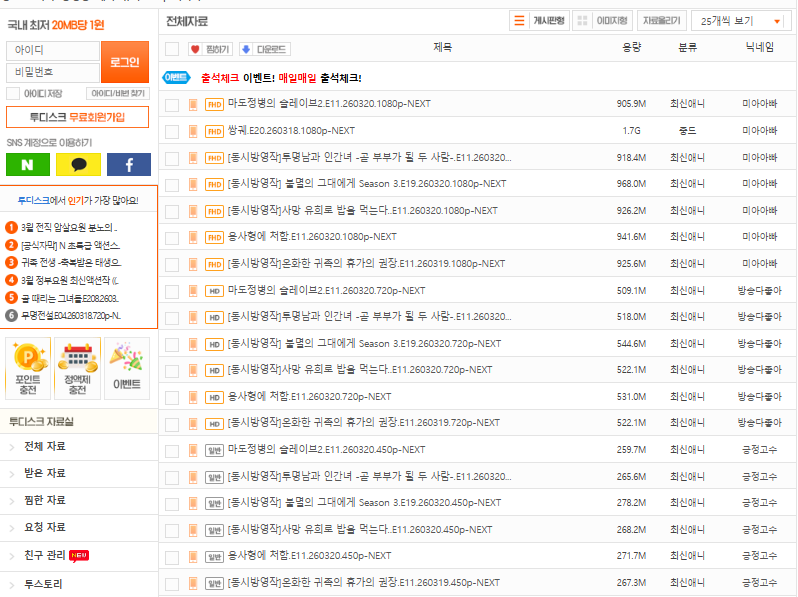The height and width of the screenshot is (597, 798).
Task: Click file icon of 용사형에 처함 720p row
Action: (193, 397)
